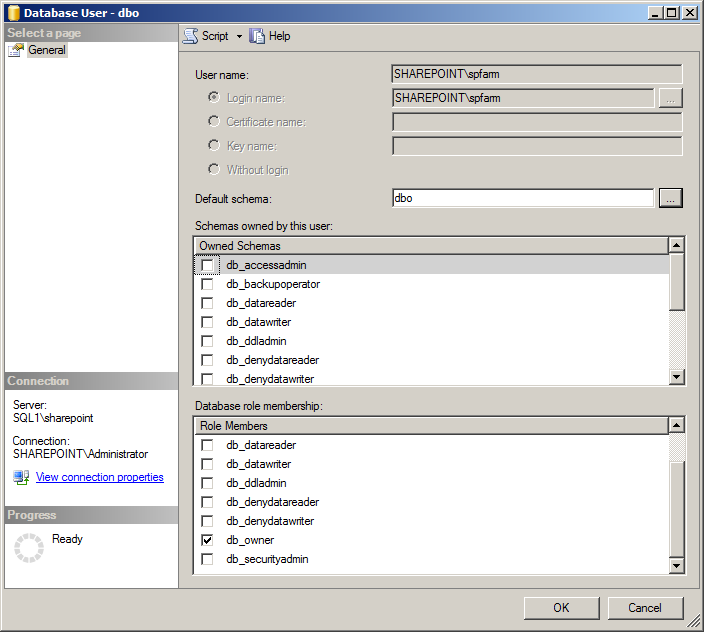Click the progress spinner icon
Viewport: 704px width, 632px height.
[29, 548]
